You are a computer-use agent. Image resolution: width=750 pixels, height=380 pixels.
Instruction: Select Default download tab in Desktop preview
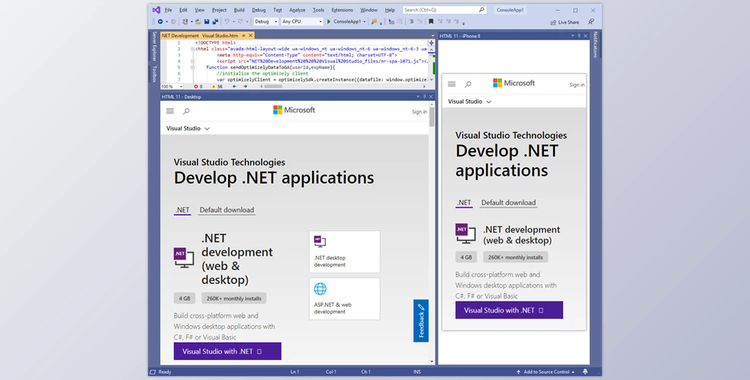[x=227, y=210]
